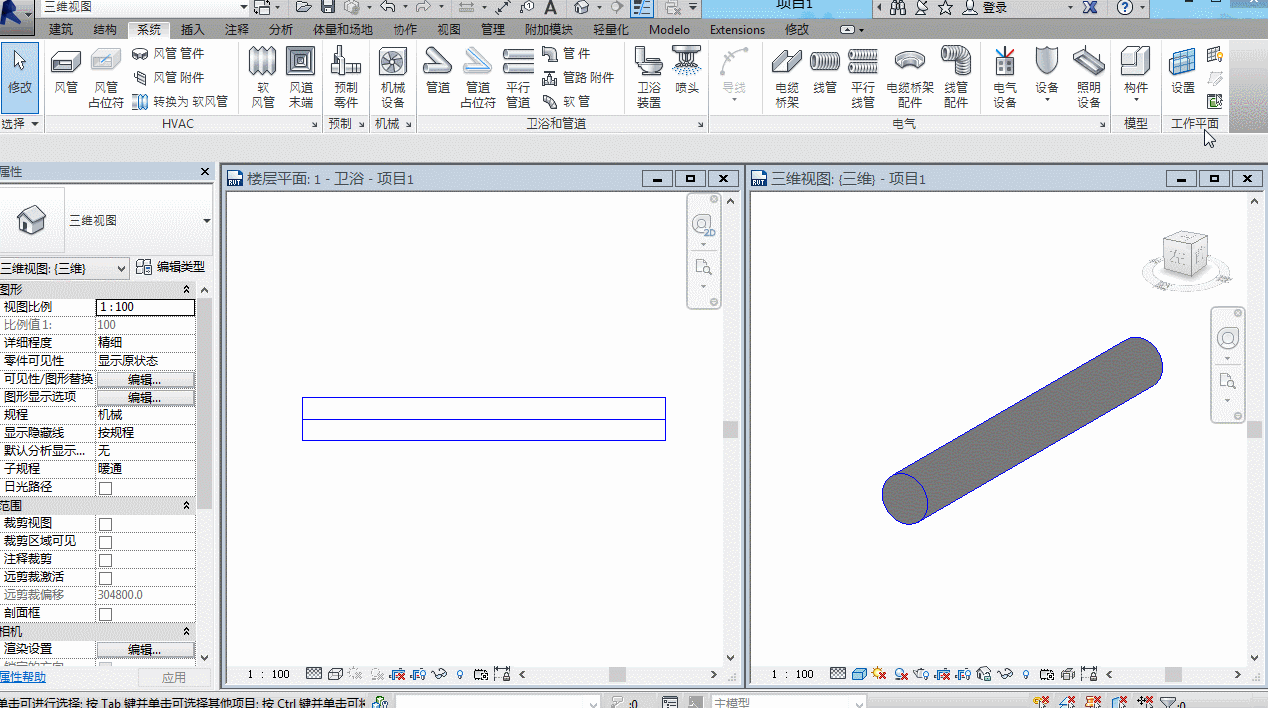This screenshot has width=1268, height=708.
Task: Select the 管路附件 pipe accessory tool
Action: tap(578, 77)
